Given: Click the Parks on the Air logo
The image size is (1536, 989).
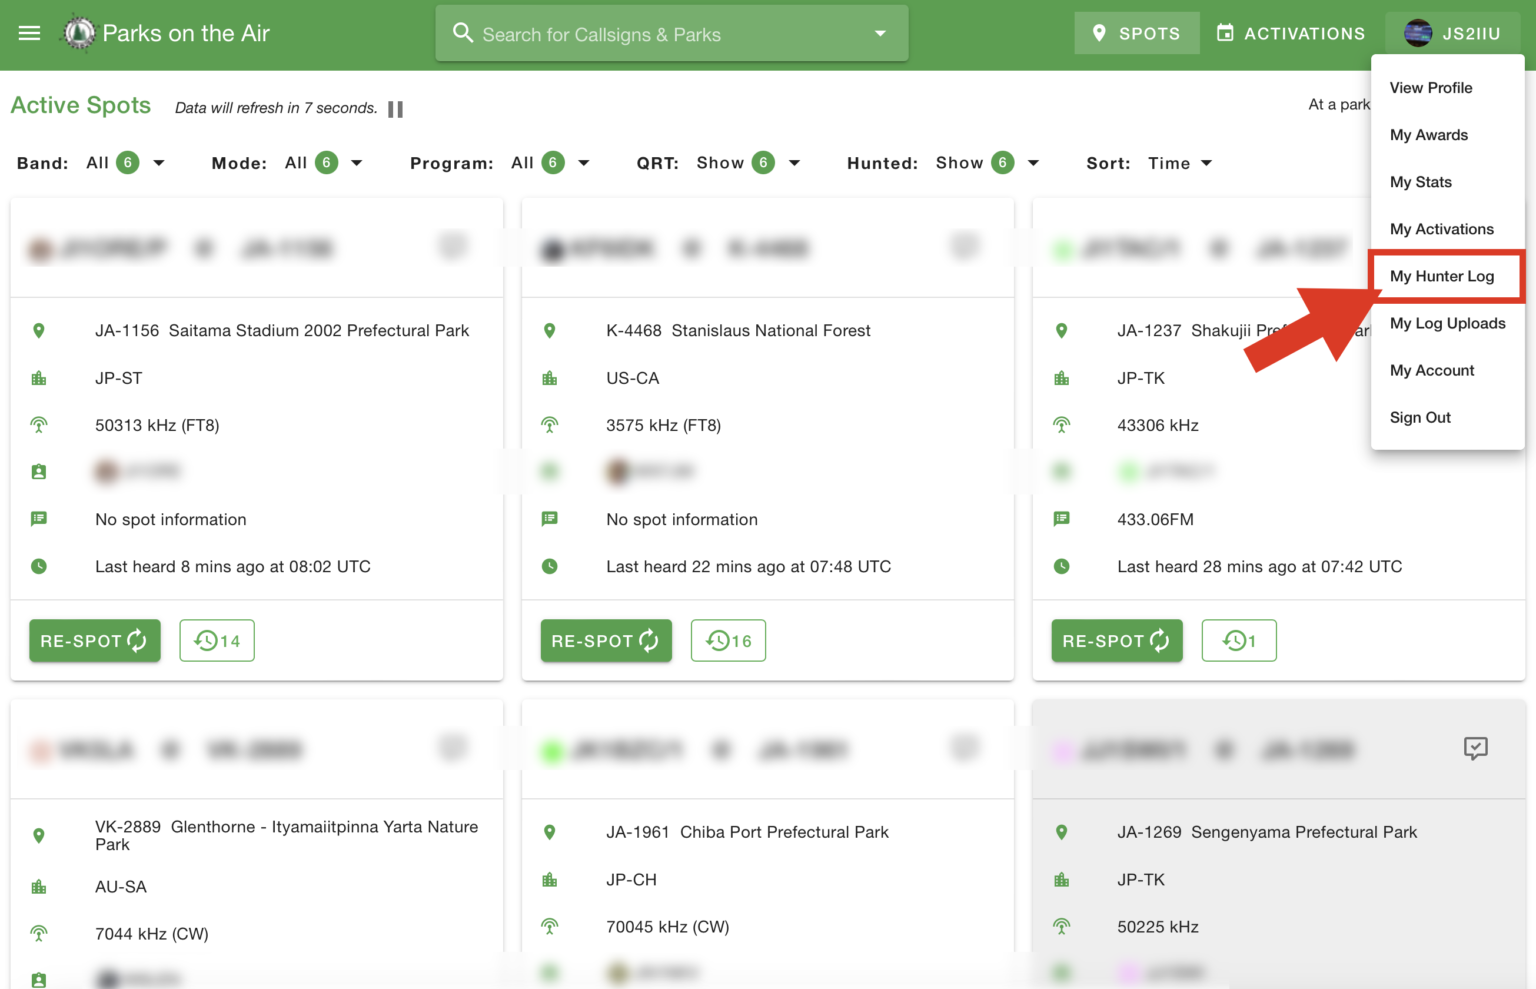Looking at the screenshot, I should pos(79,33).
